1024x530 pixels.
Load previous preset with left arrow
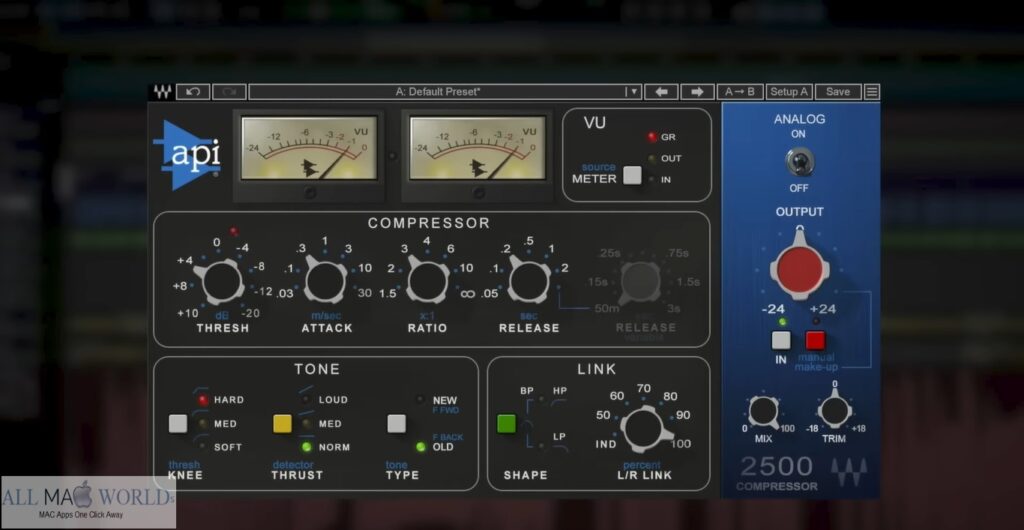pyautogui.click(x=660, y=92)
